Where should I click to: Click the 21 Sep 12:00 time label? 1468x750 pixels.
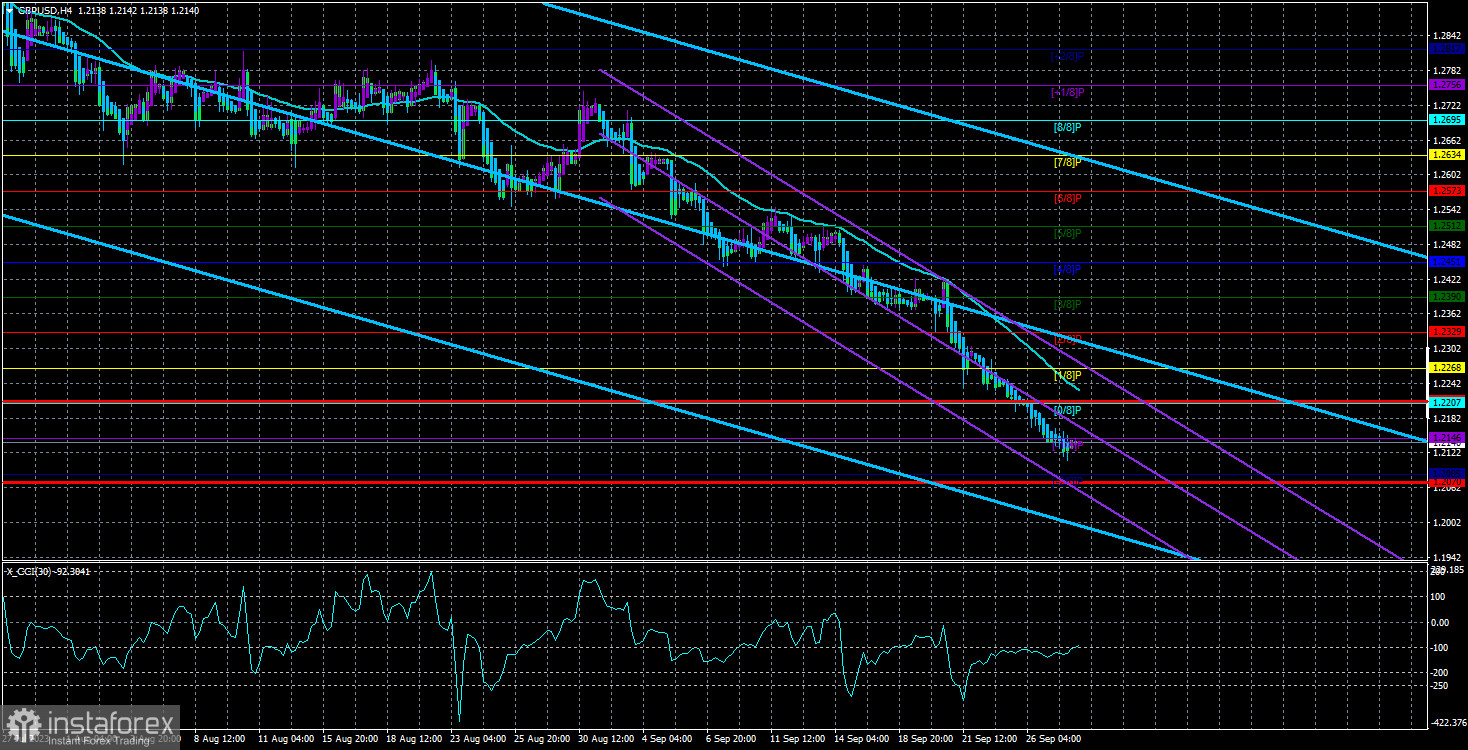pyautogui.click(x=991, y=740)
